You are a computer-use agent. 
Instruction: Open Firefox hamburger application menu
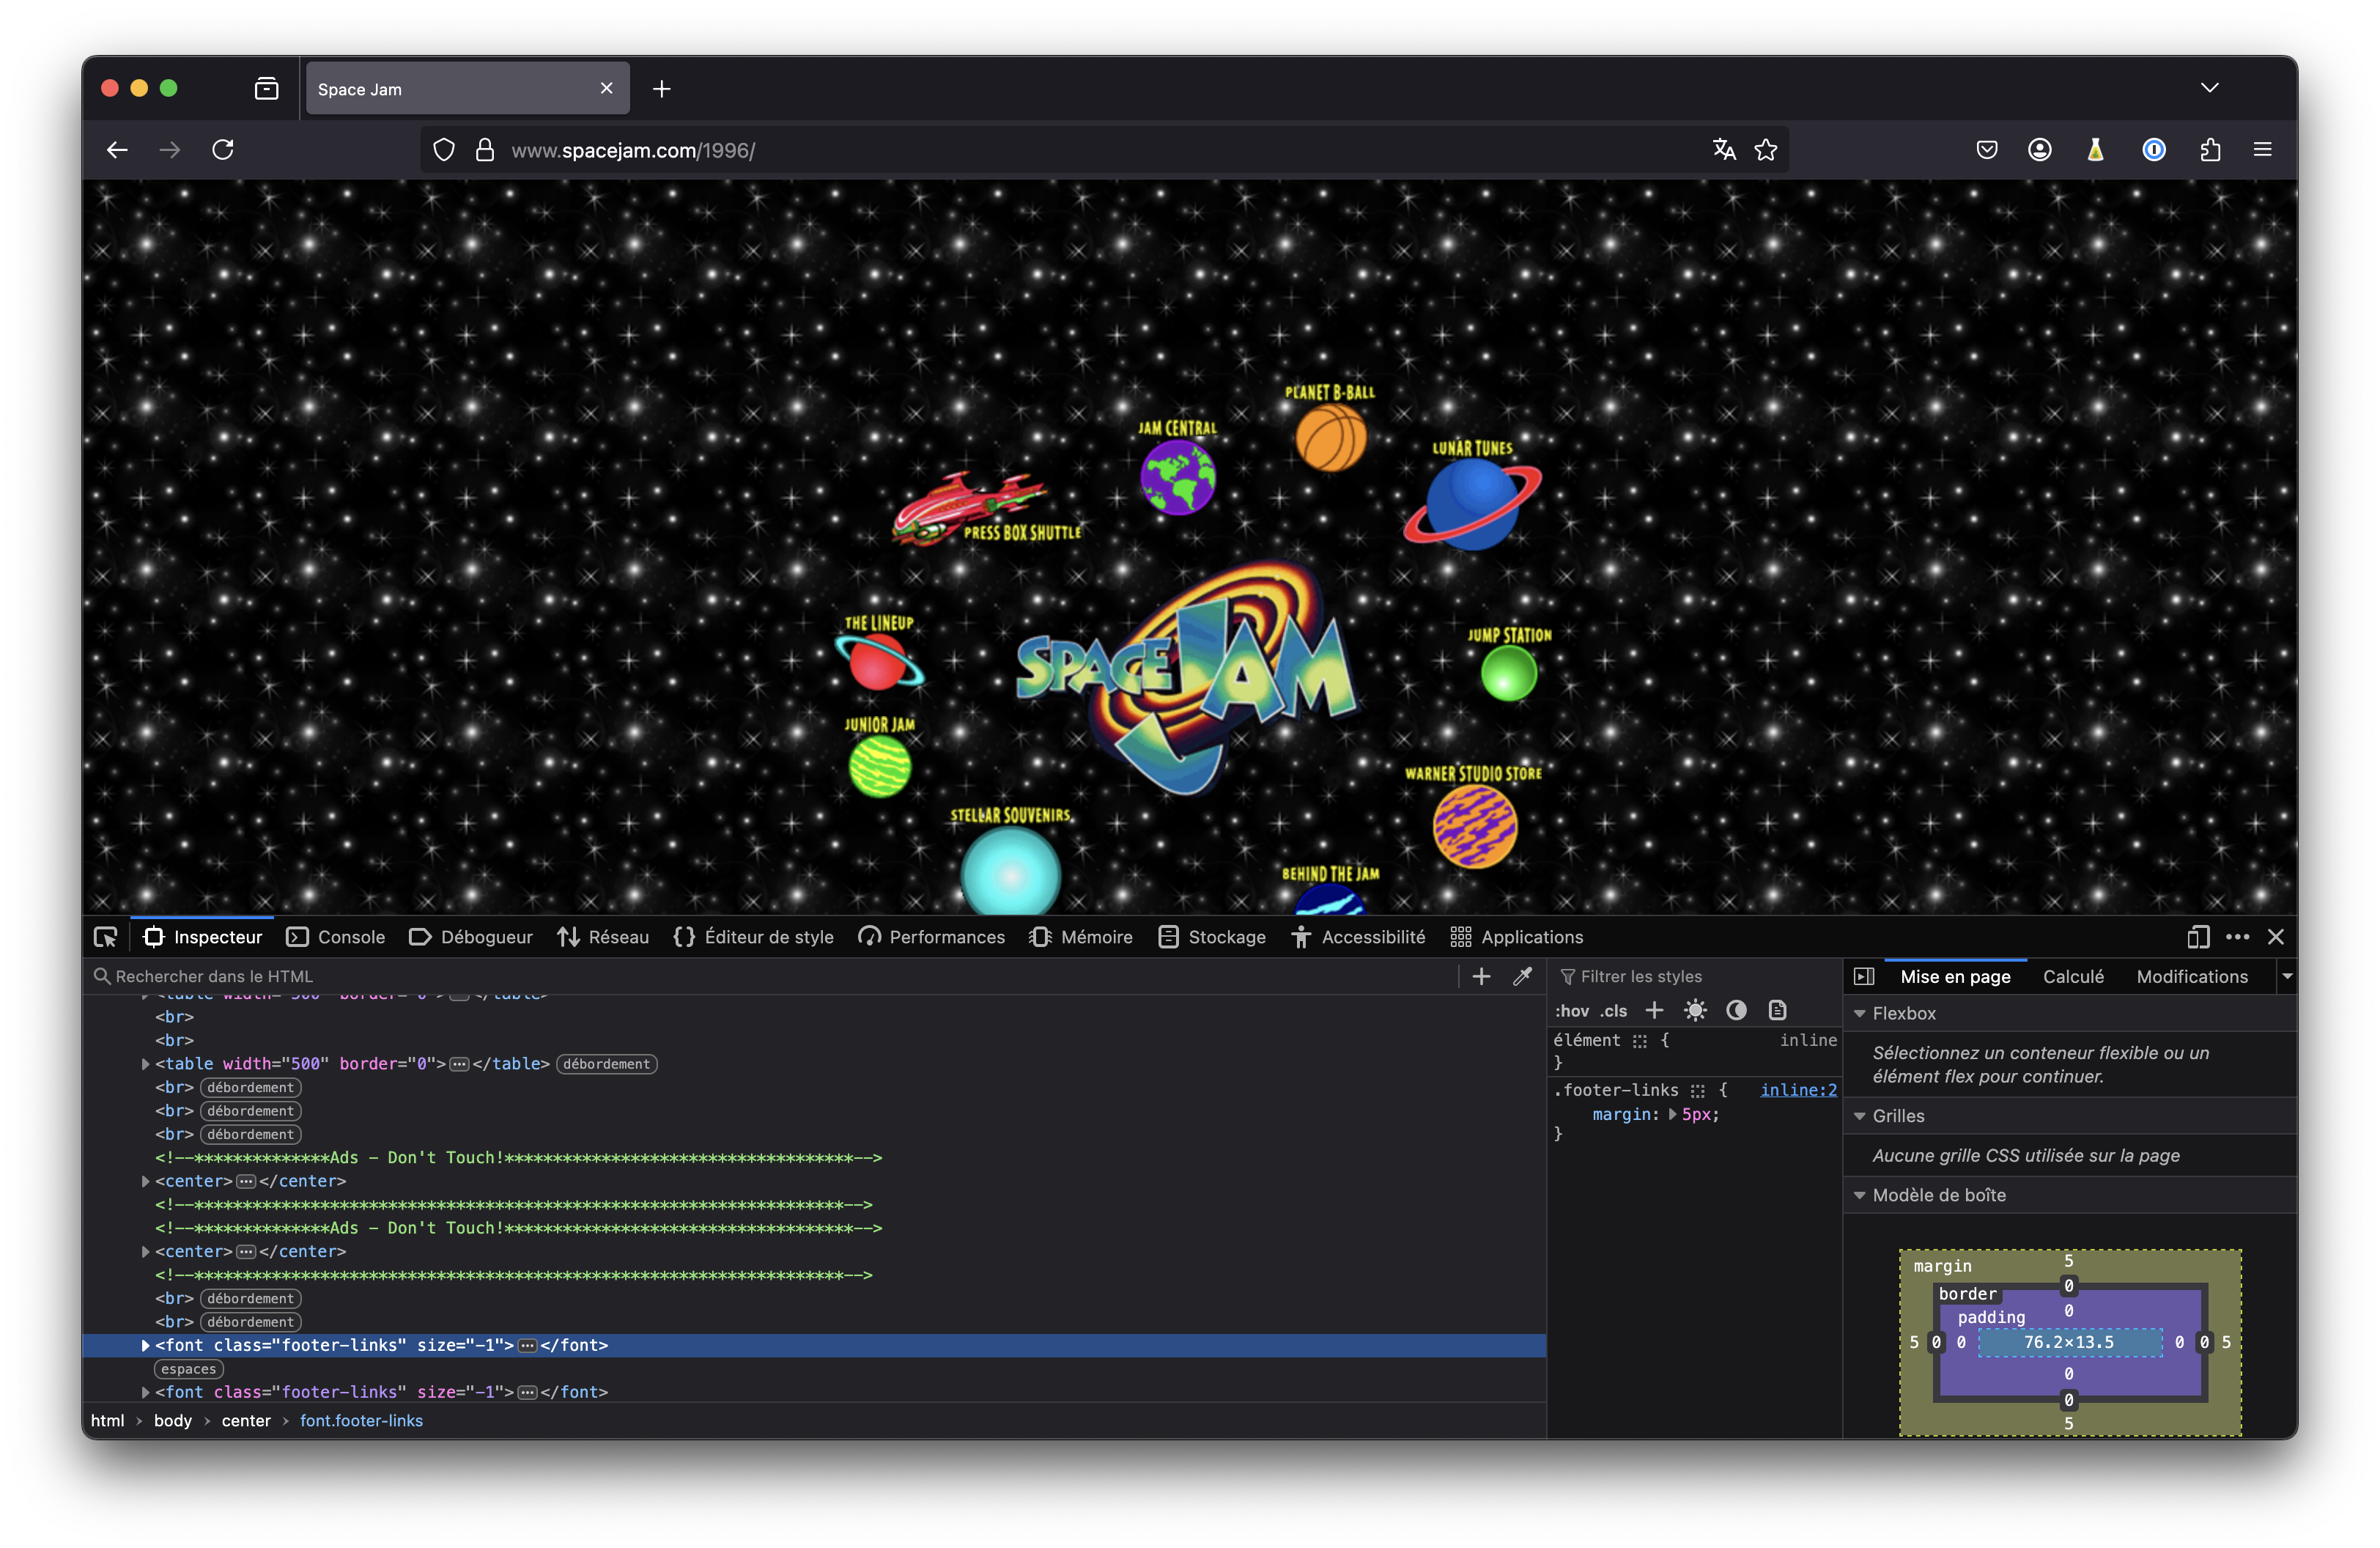click(x=2262, y=150)
